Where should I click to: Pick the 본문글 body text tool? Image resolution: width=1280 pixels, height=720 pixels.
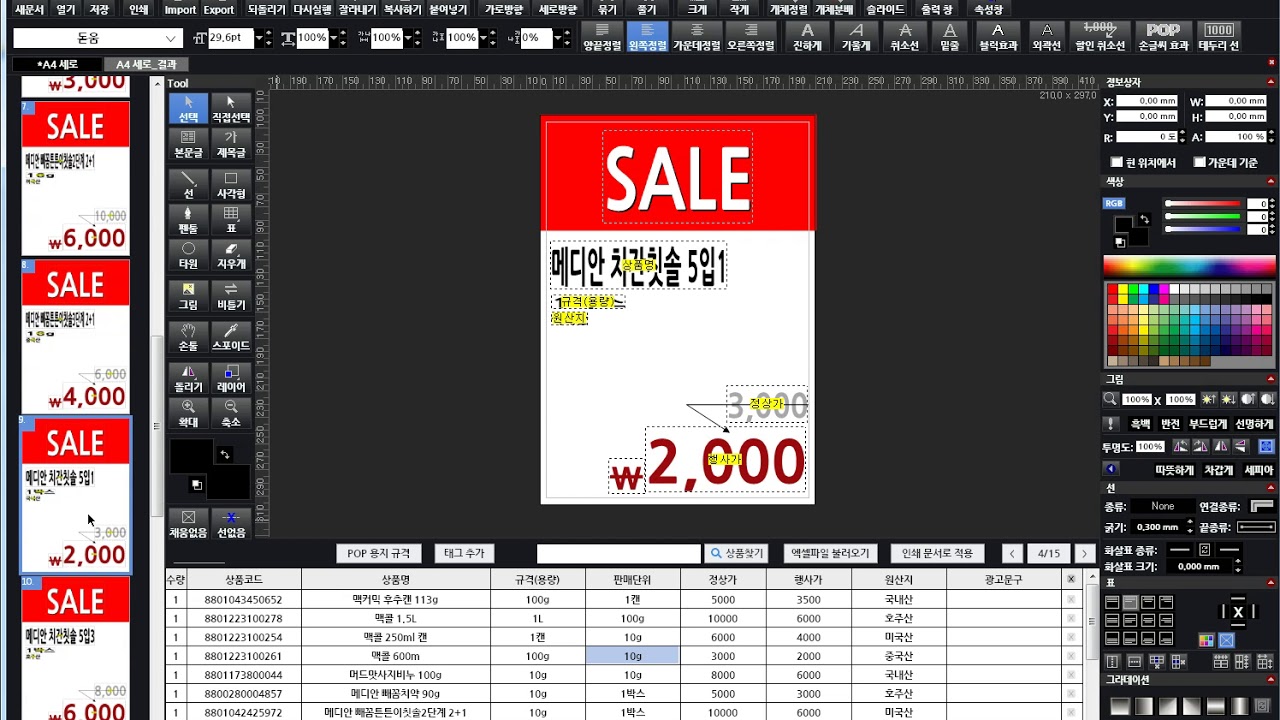point(188,144)
